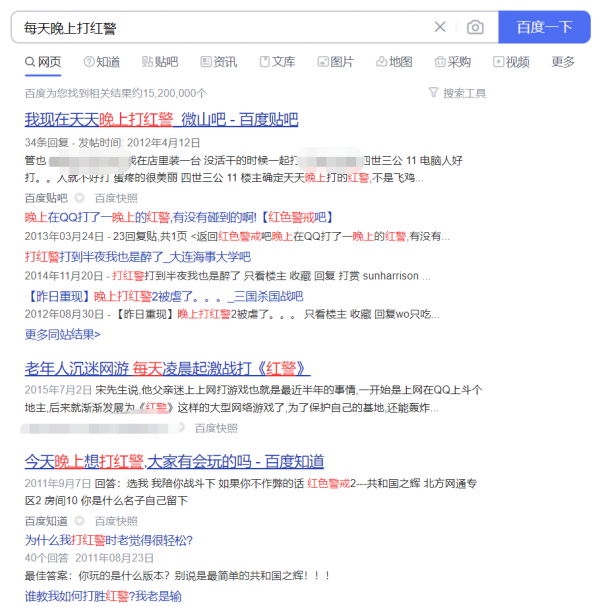The image size is (600, 607).
Task: Open 搜索工具 filter options
Action: [457, 93]
